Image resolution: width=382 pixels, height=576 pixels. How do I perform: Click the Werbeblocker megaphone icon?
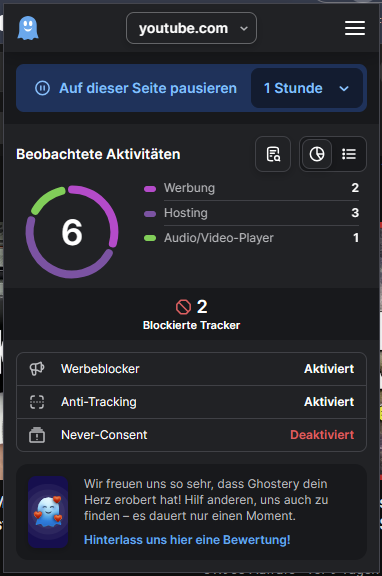click(37, 368)
